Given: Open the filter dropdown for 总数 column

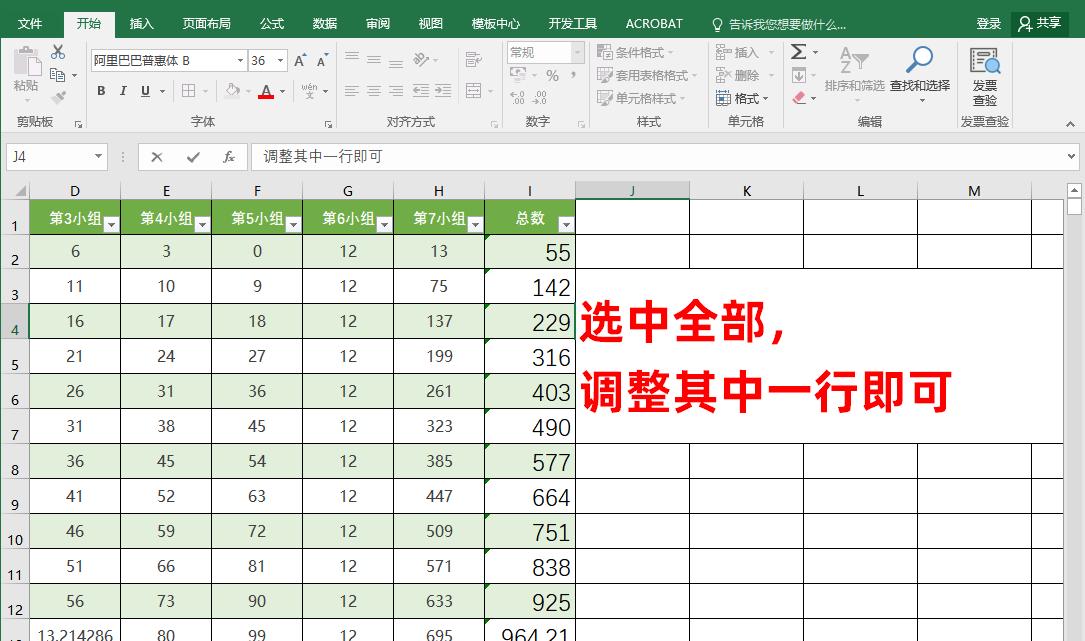Looking at the screenshot, I should (566, 225).
